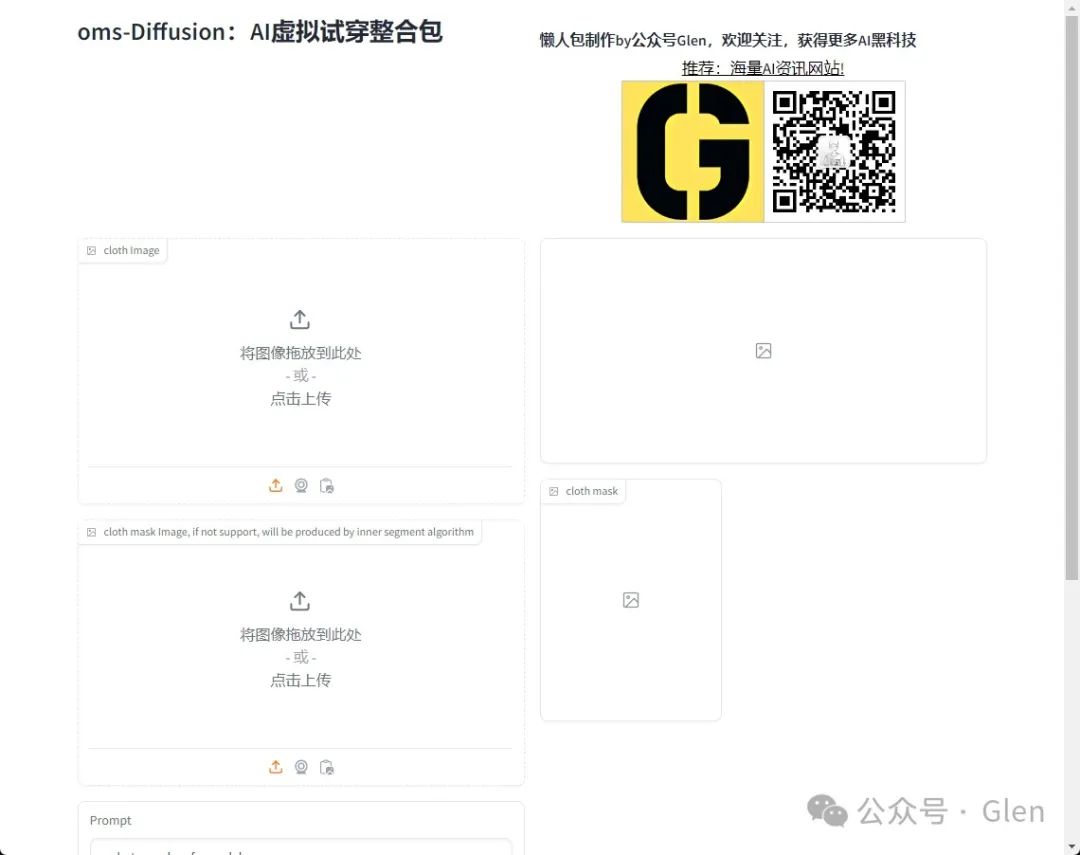Image resolution: width=1080 pixels, height=855 pixels.
Task: Click 点击上传 in the cloth Image area
Action: point(300,398)
